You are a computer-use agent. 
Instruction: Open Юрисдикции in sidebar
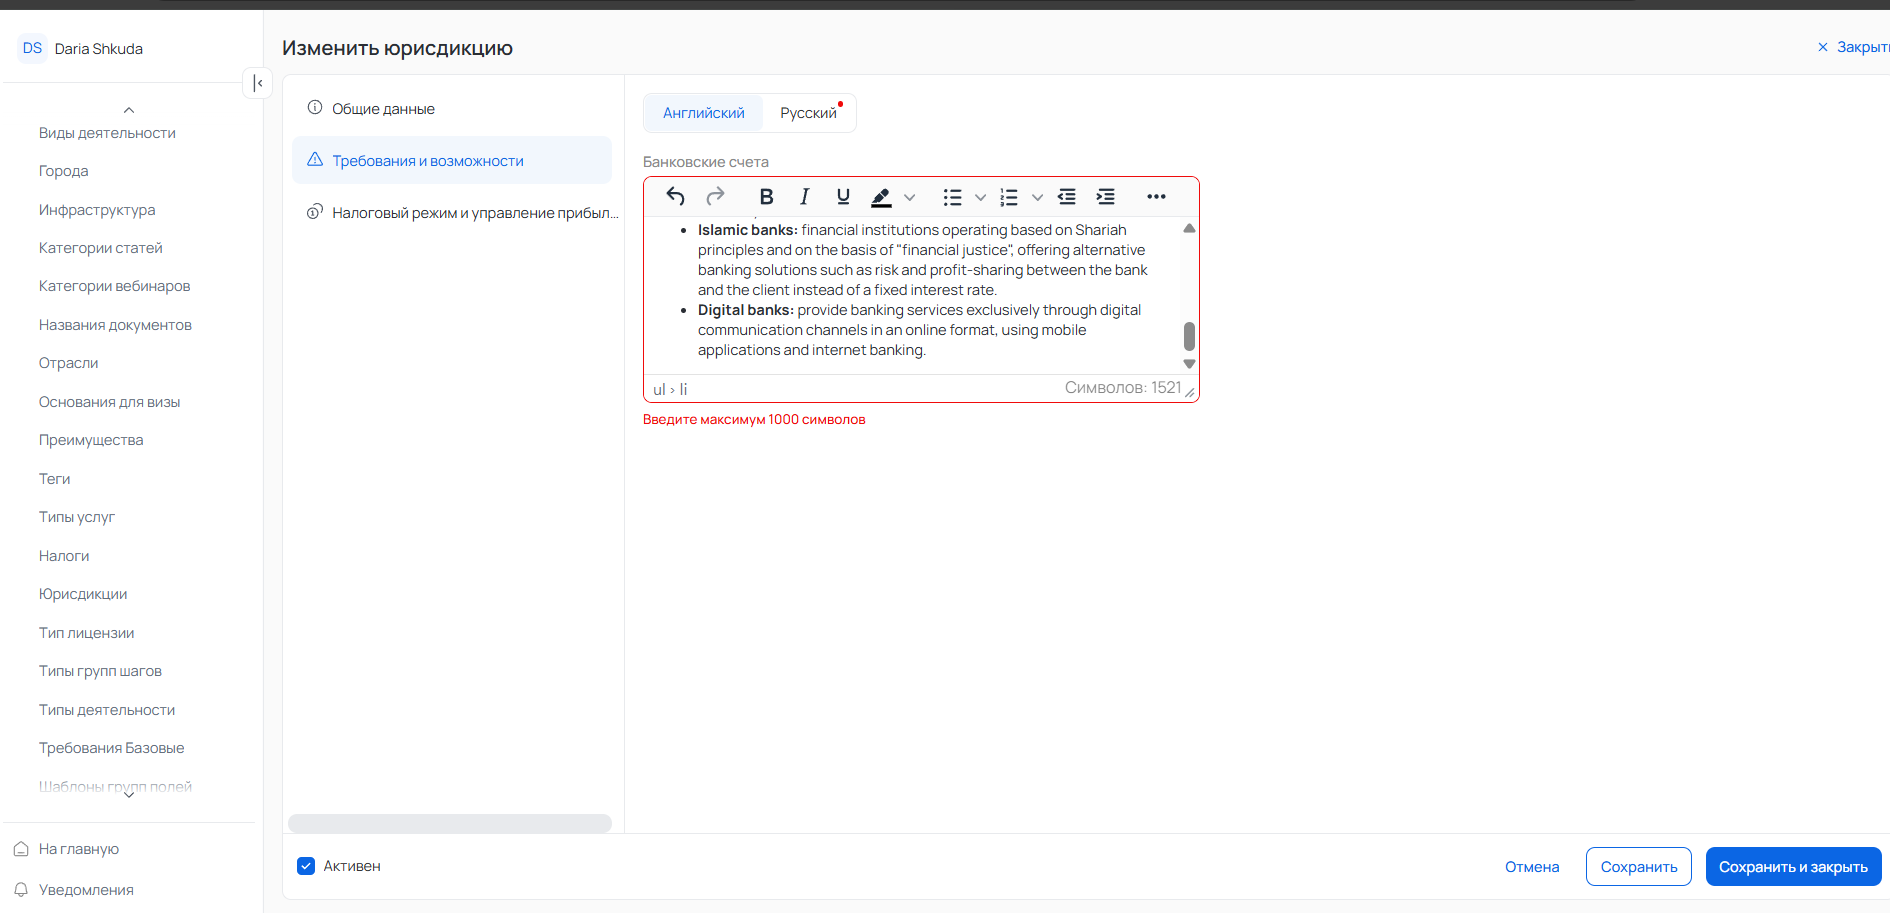tap(83, 594)
